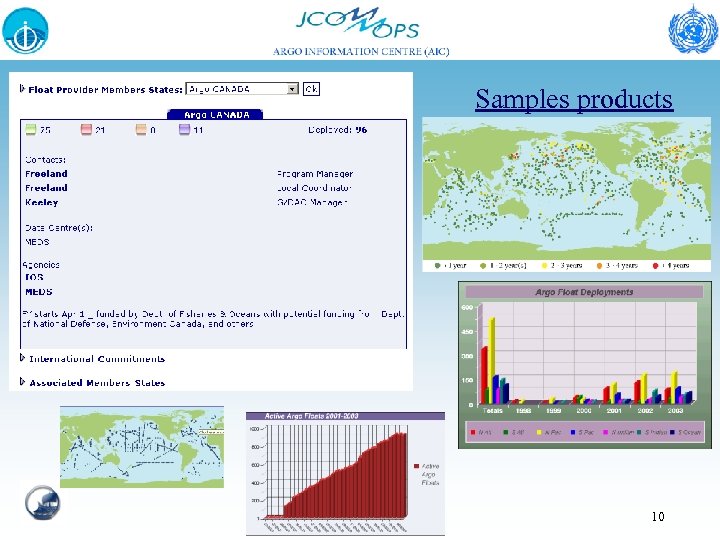The height and width of the screenshot is (540, 720).
Task: Open the Float Provider Members States dropdown
Action: 242,89
